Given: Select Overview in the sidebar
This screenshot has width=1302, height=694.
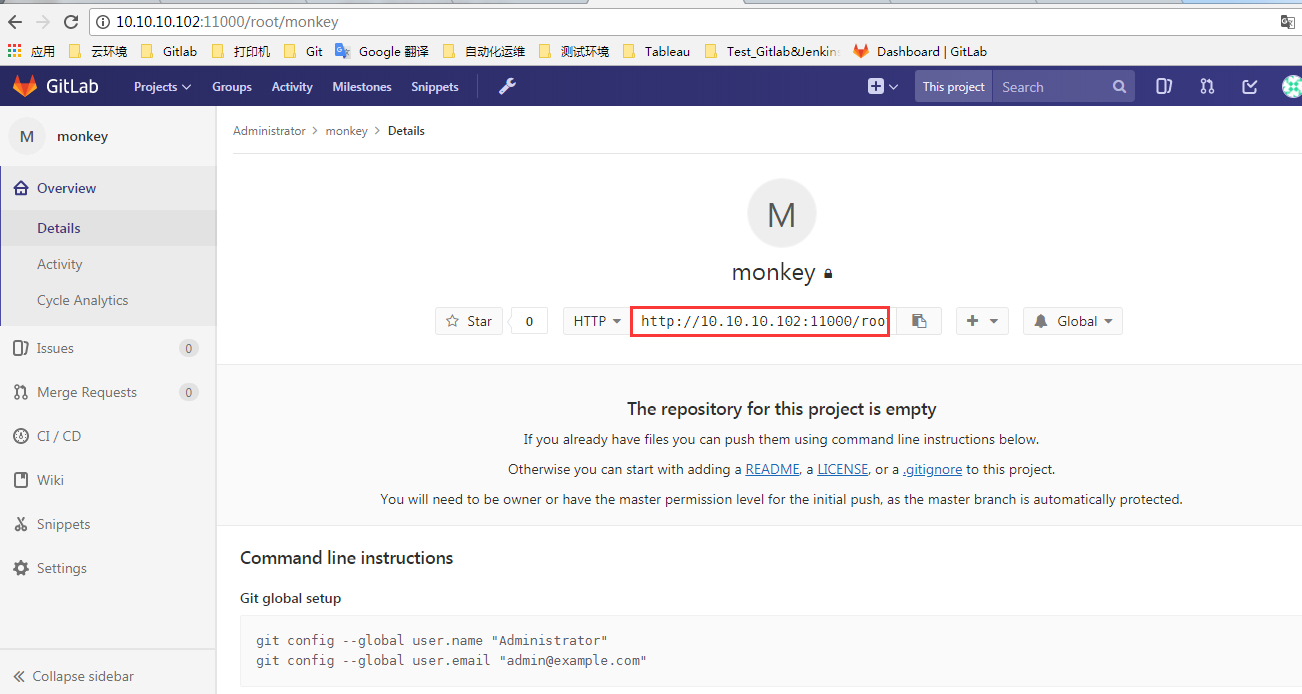Looking at the screenshot, I should [108, 188].
